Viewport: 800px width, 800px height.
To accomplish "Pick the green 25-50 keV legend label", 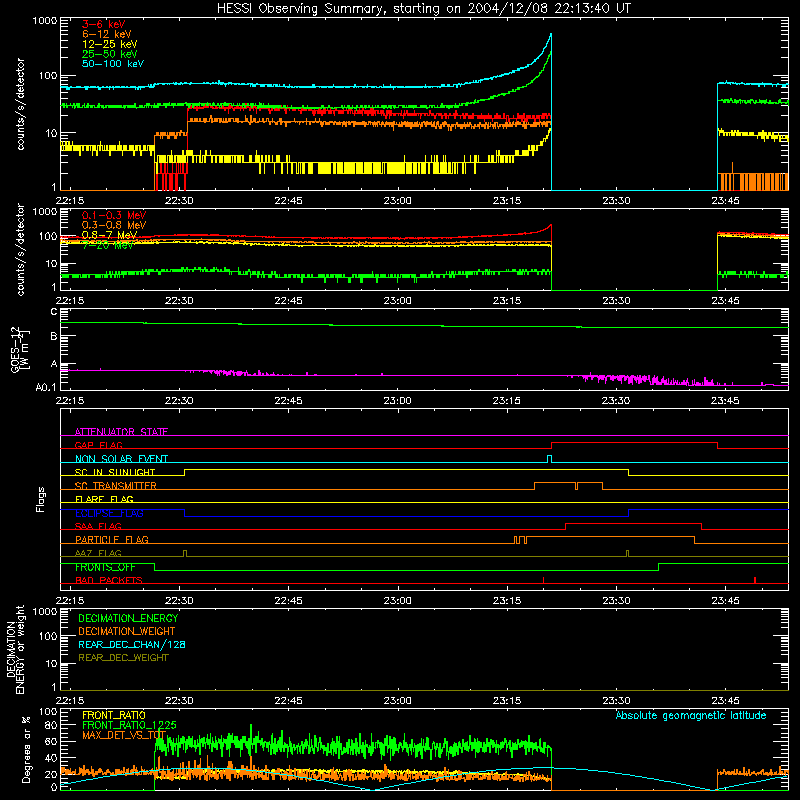I will coord(110,54).
